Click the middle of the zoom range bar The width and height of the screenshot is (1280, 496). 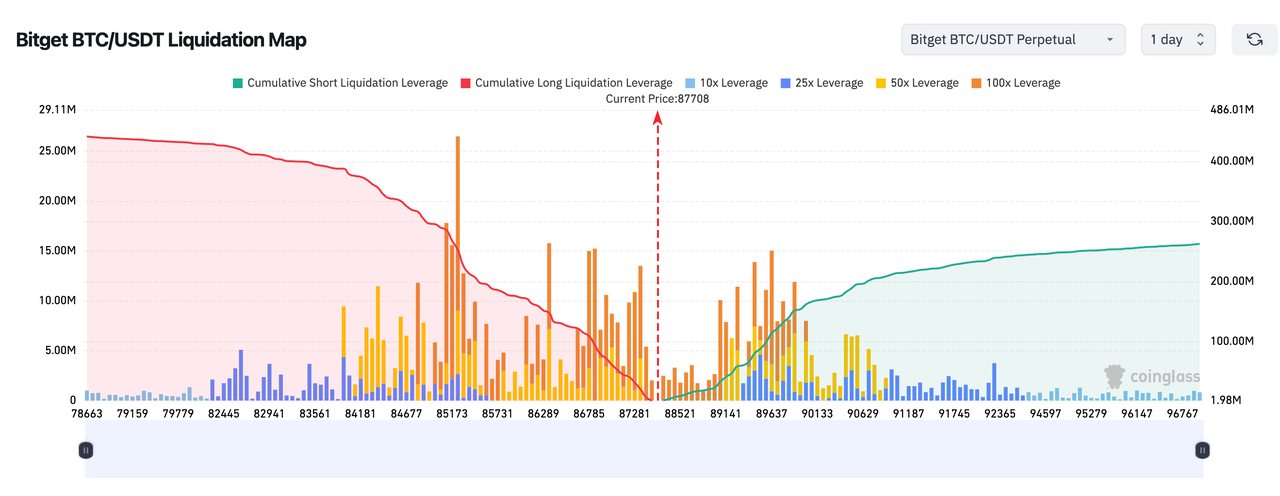click(644, 450)
